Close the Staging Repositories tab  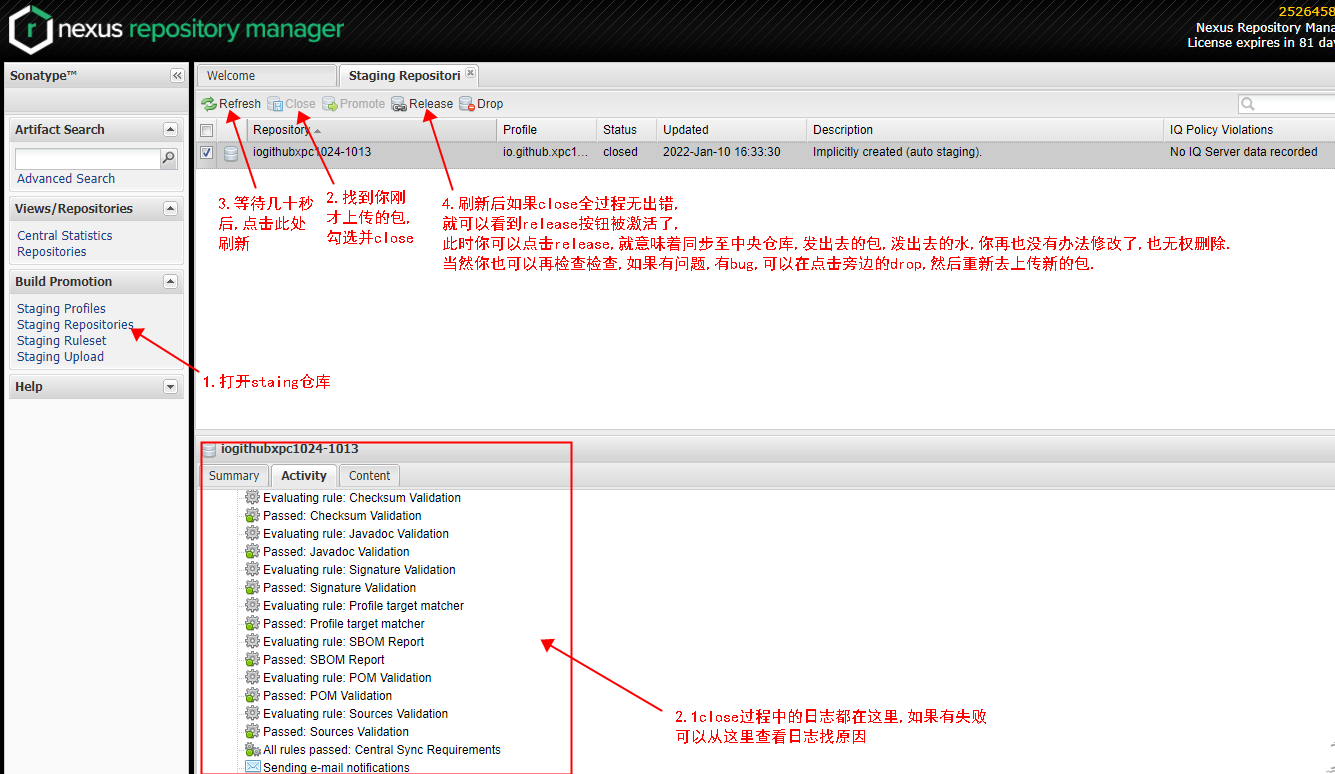[x=471, y=73]
